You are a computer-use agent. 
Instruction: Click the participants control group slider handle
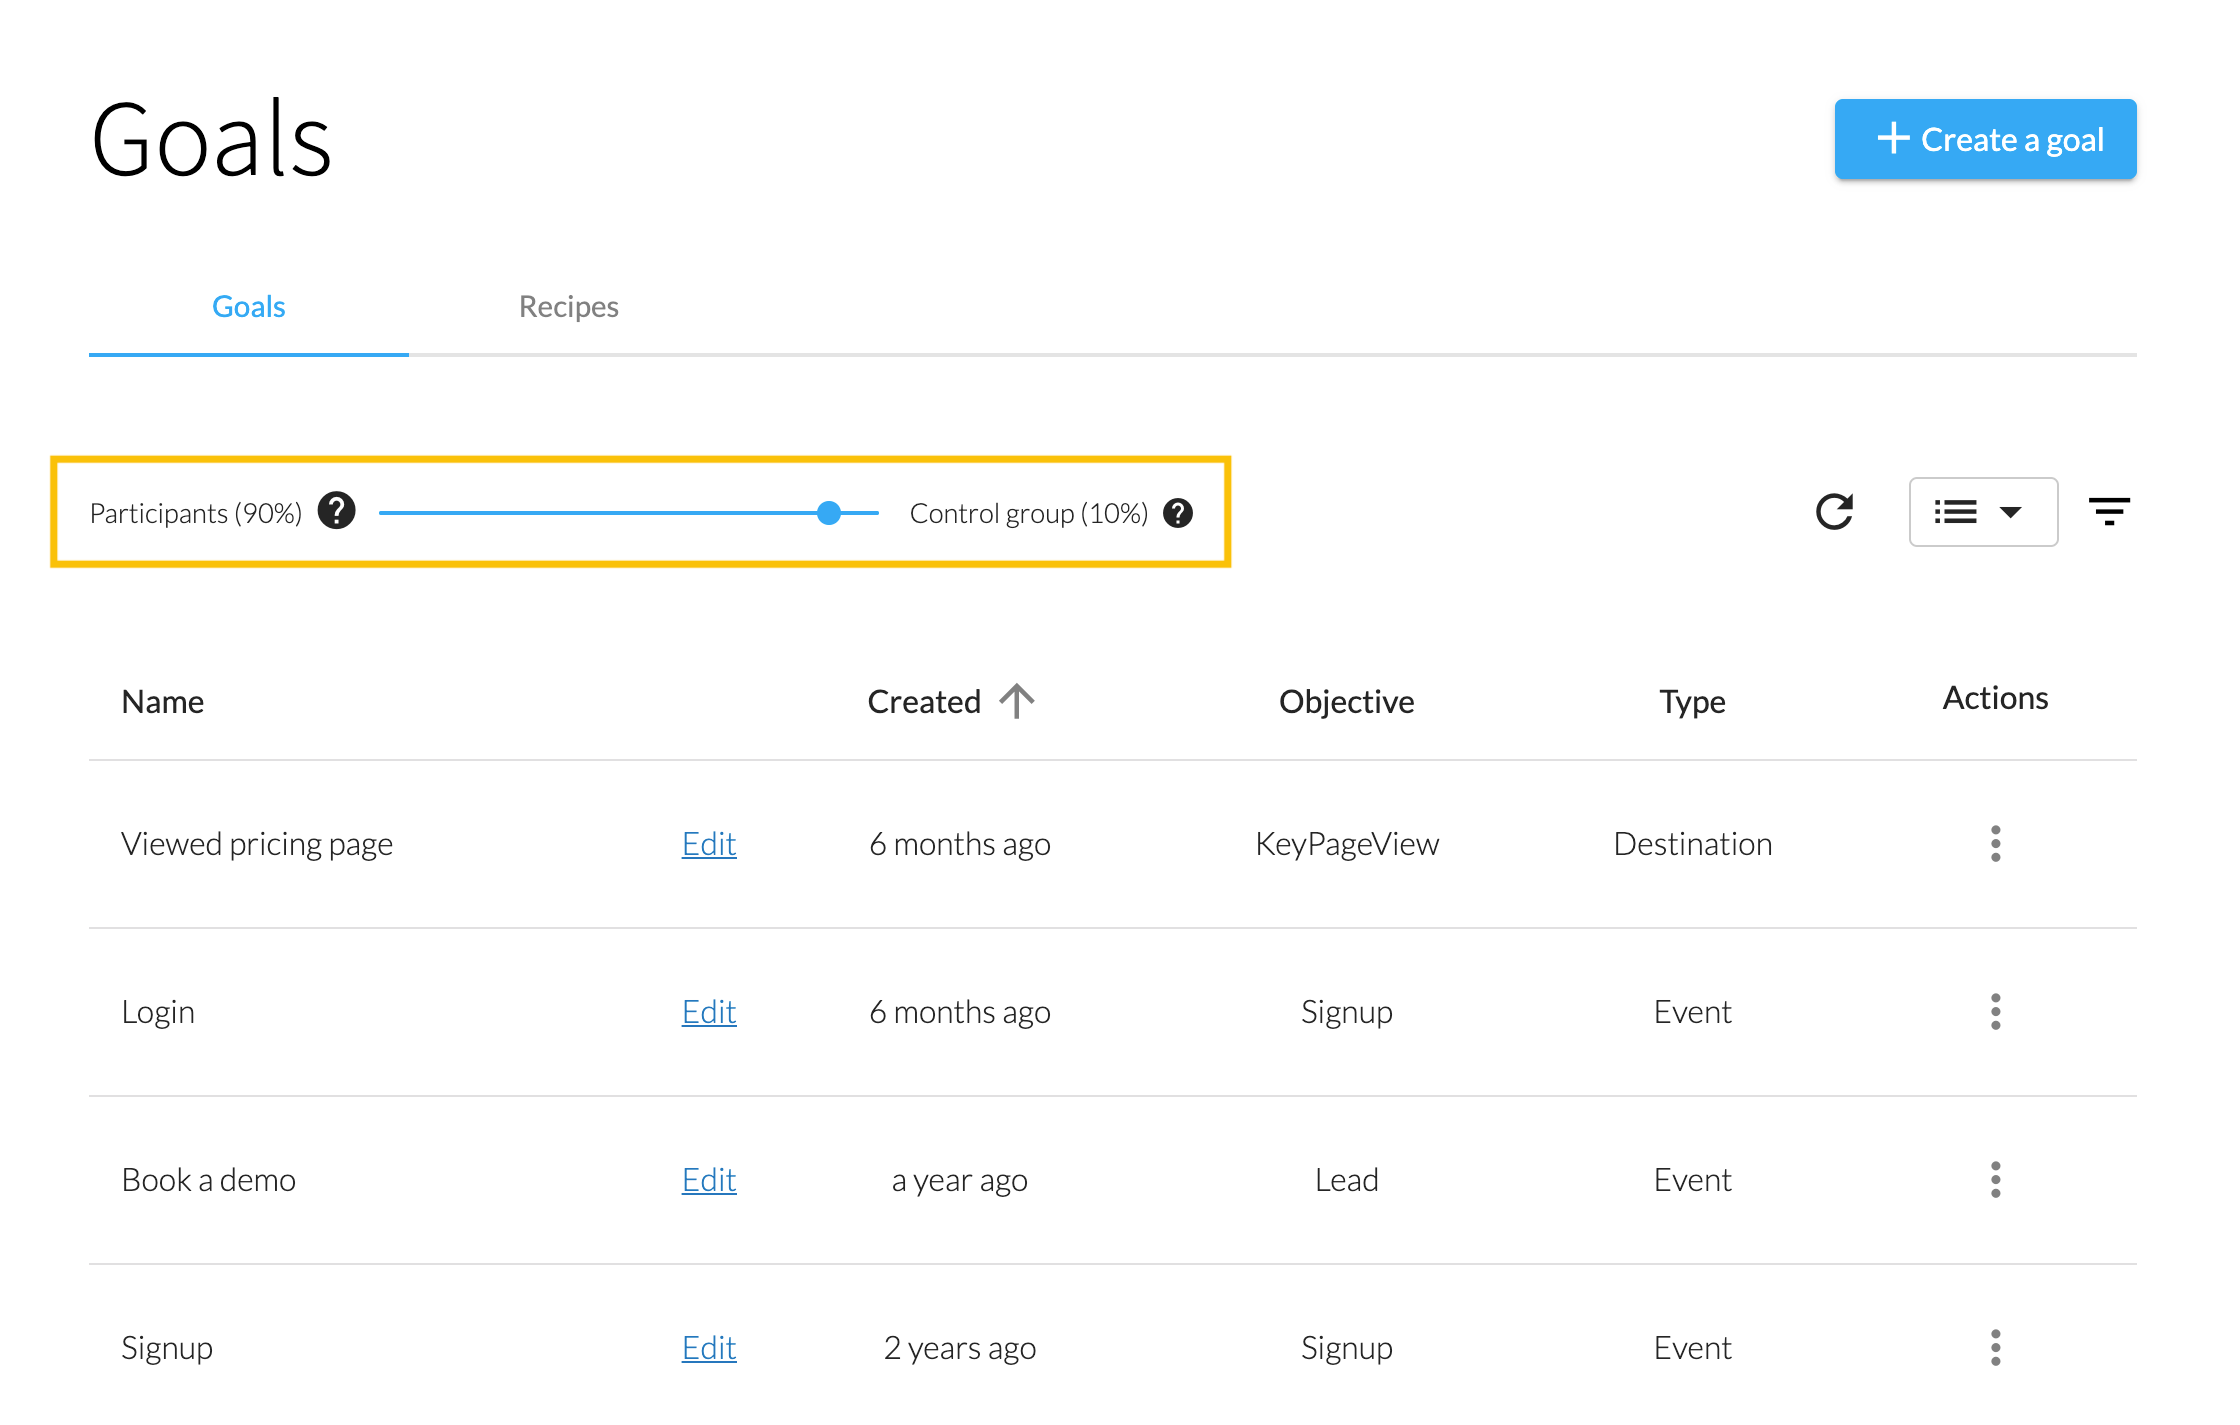829,513
